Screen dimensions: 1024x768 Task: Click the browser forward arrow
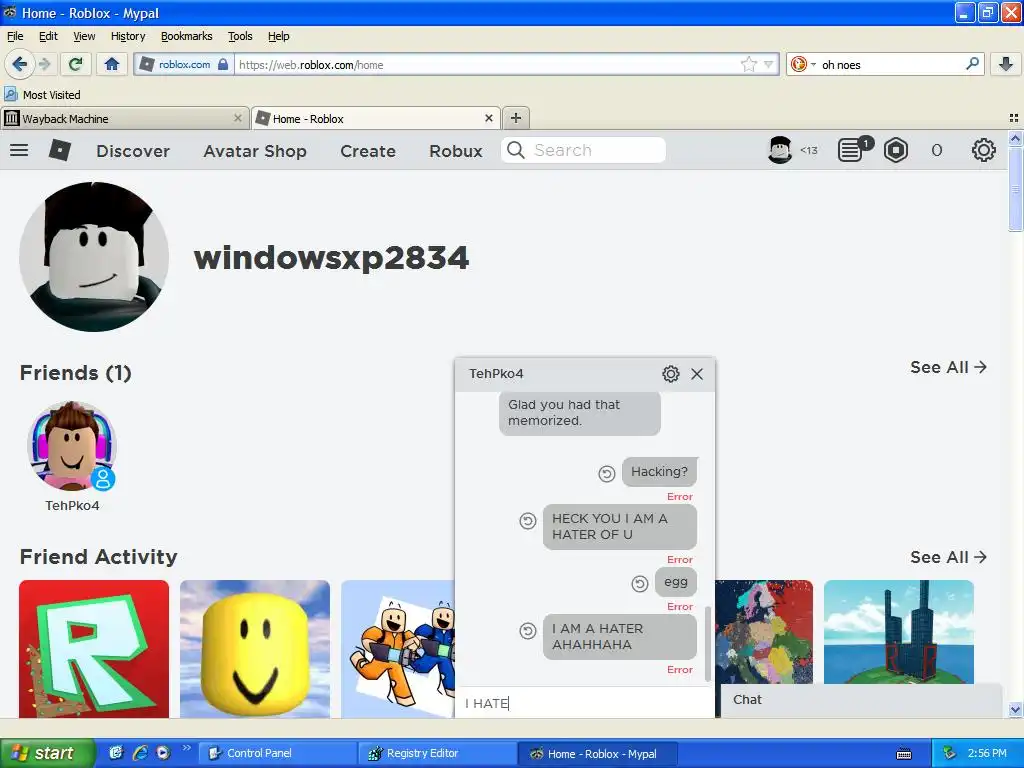click(44, 64)
